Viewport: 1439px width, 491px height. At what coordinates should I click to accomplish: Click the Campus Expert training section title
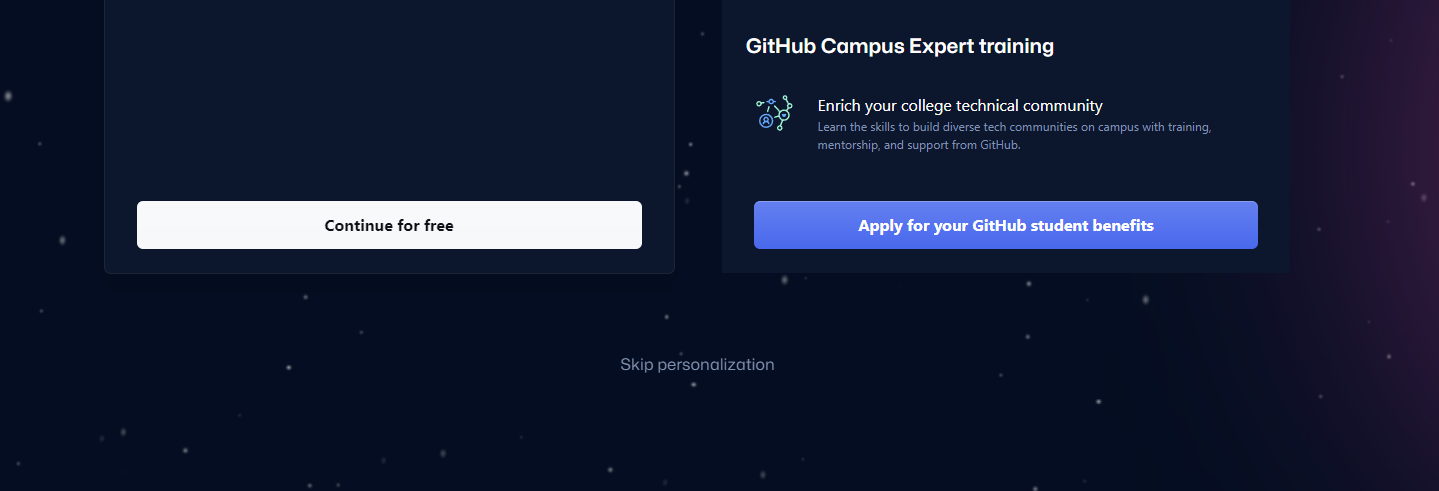click(x=900, y=46)
